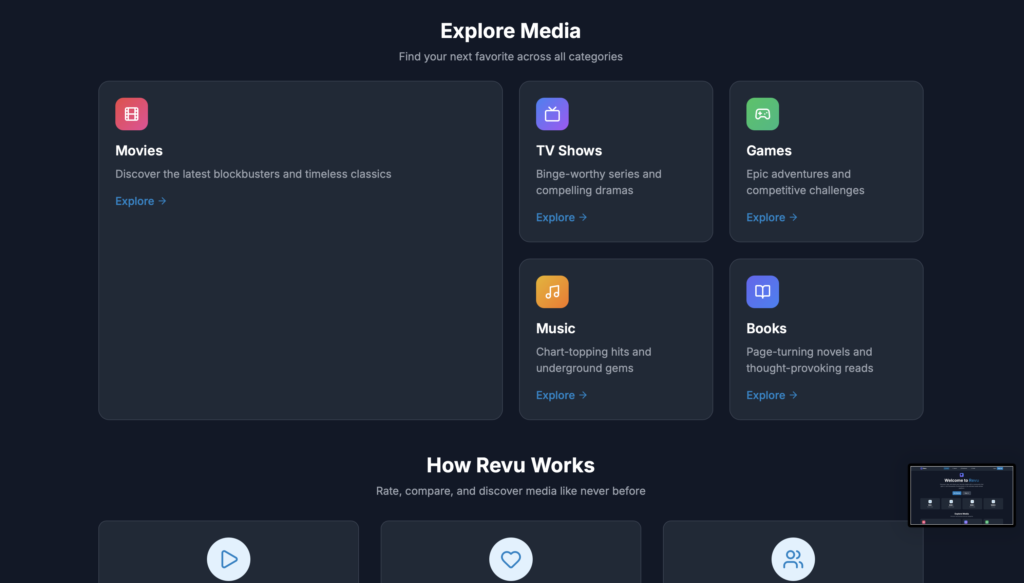This screenshot has width=1024, height=583.
Task: Click the circular heart icon
Action: coord(511,559)
